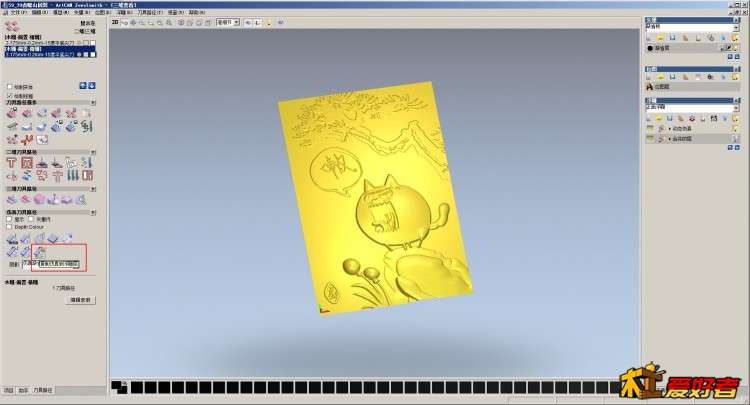Click last icon in Toolpath Operations second row
This screenshot has height=405, width=750.
(86, 127)
